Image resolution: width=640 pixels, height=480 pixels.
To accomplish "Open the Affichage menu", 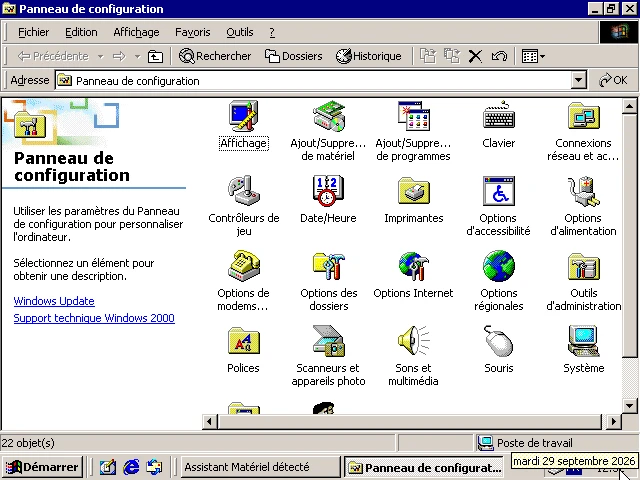I will tap(136, 32).
